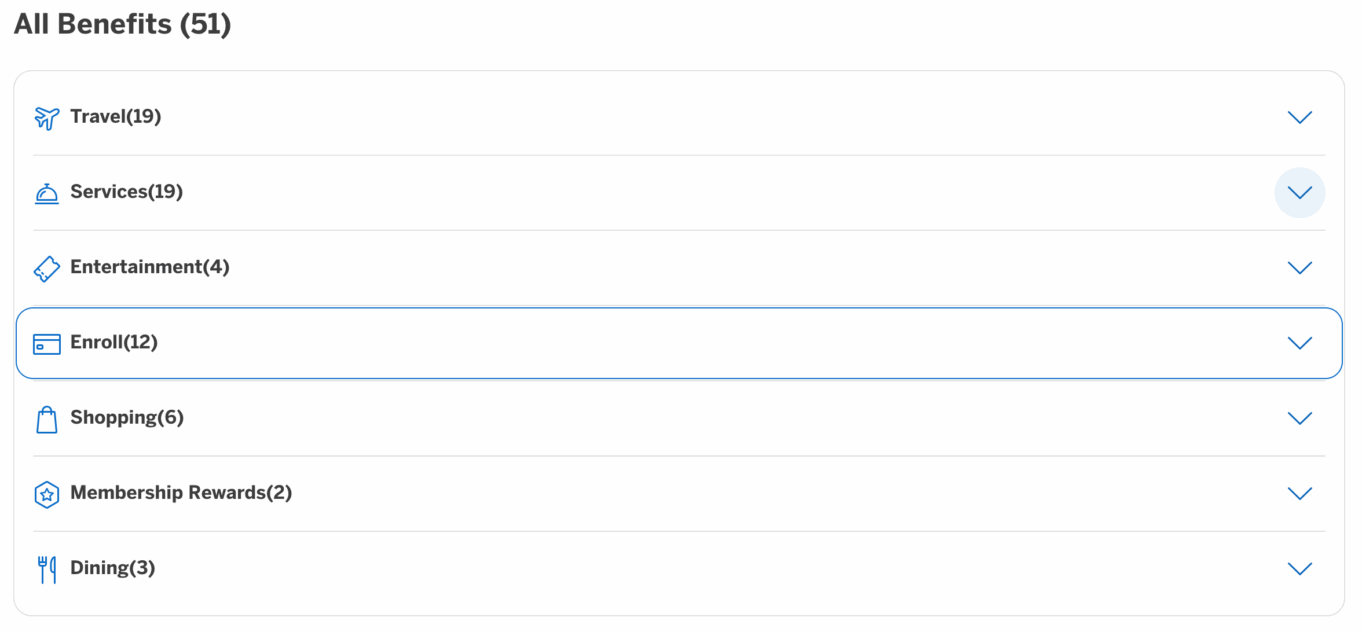Open the Enroll(12) label
The height and width of the screenshot is (632, 1362).
click(x=114, y=342)
